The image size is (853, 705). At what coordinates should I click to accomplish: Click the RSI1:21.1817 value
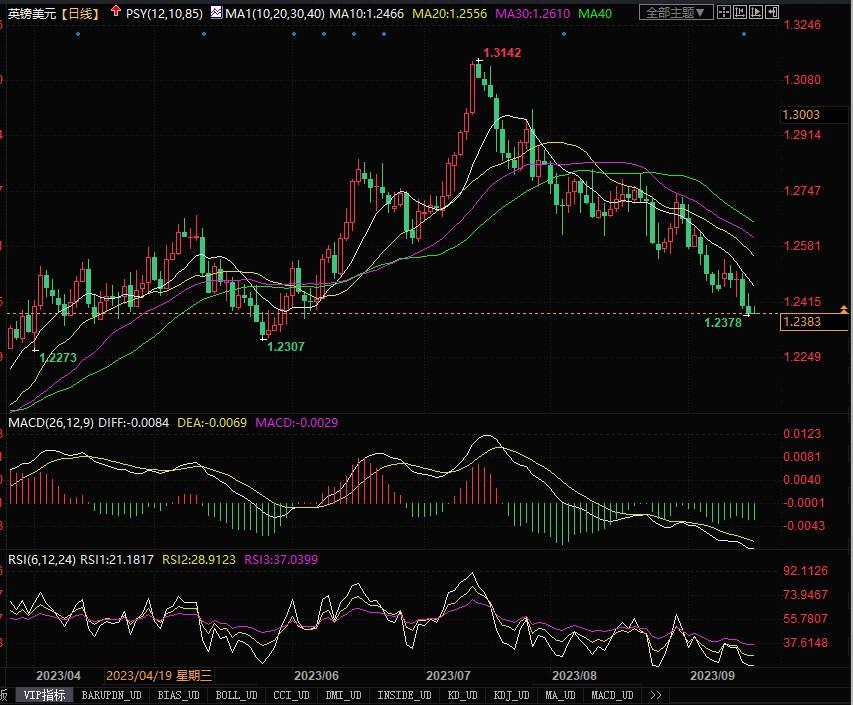pyautogui.click(x=117, y=559)
